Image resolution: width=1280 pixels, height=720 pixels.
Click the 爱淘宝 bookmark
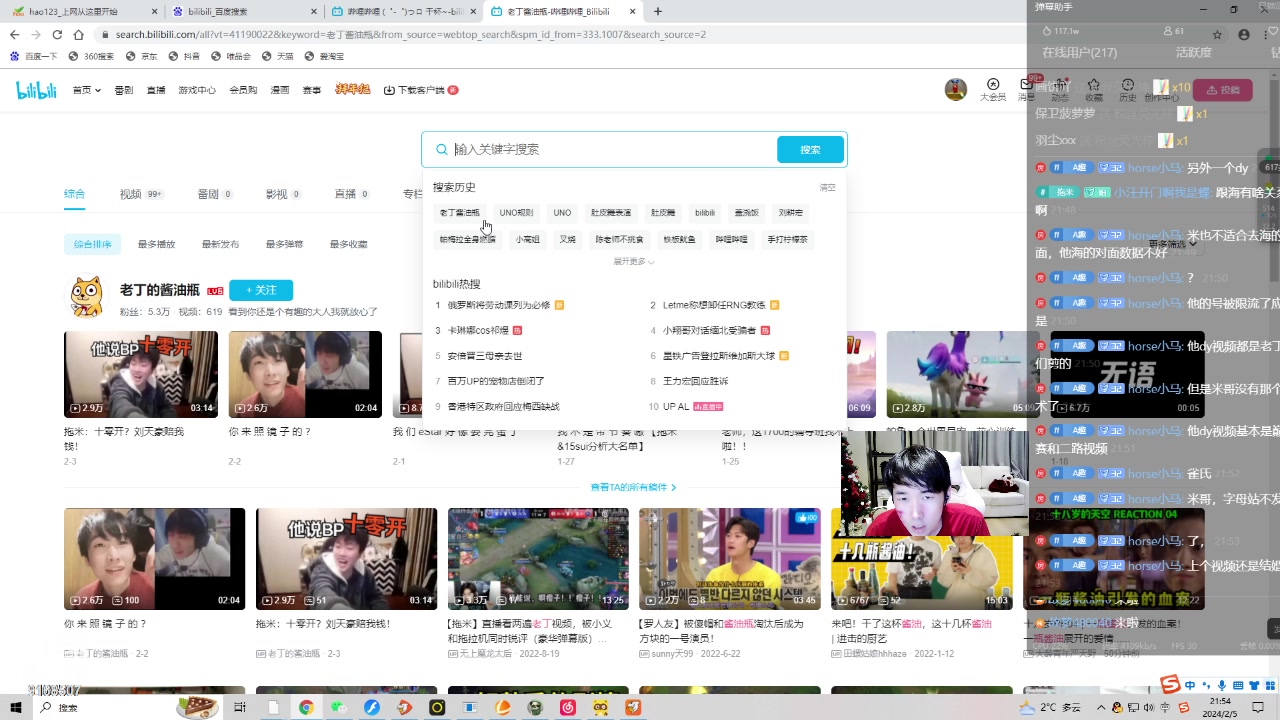click(x=324, y=56)
